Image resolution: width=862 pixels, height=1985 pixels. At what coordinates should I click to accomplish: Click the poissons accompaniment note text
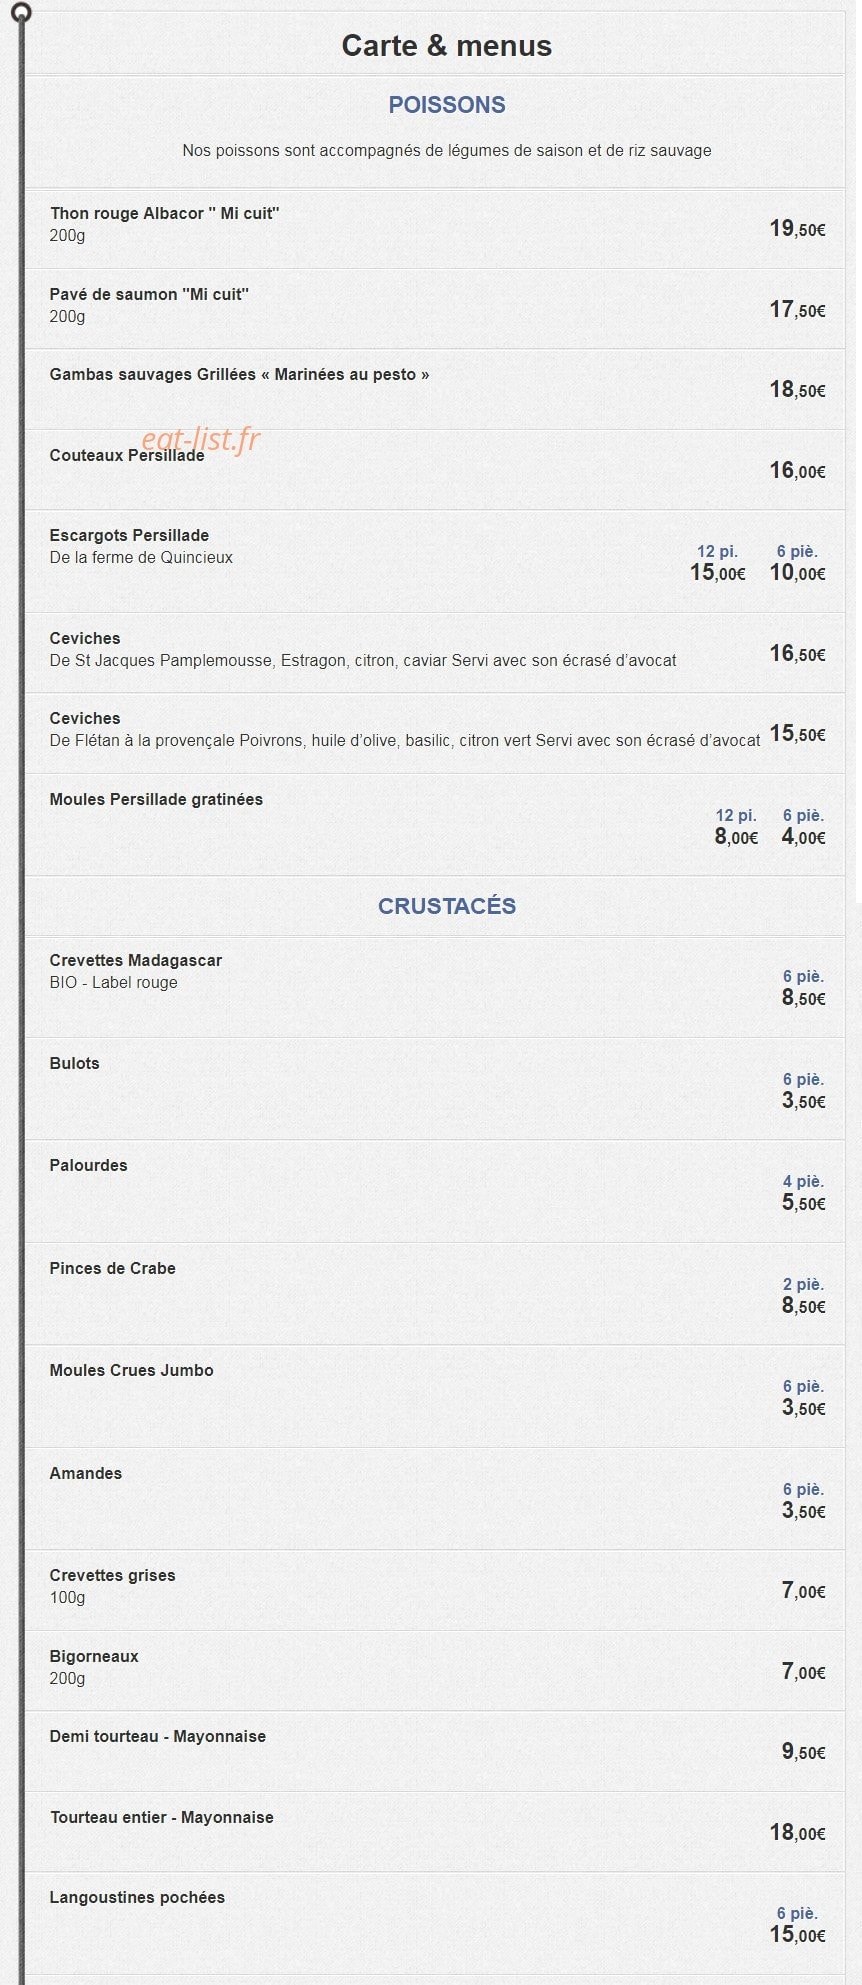447,151
